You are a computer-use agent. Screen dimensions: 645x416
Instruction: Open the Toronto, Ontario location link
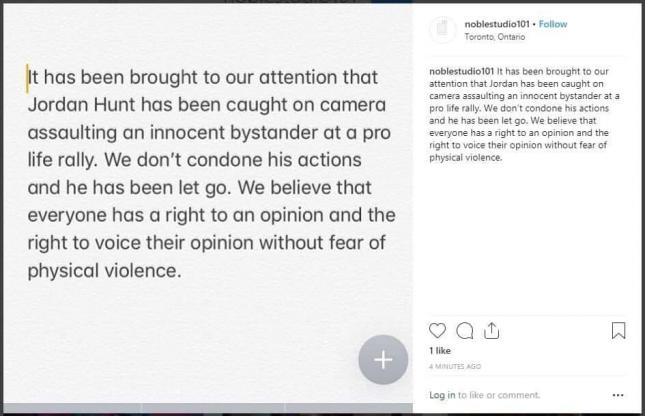[x=494, y=37]
